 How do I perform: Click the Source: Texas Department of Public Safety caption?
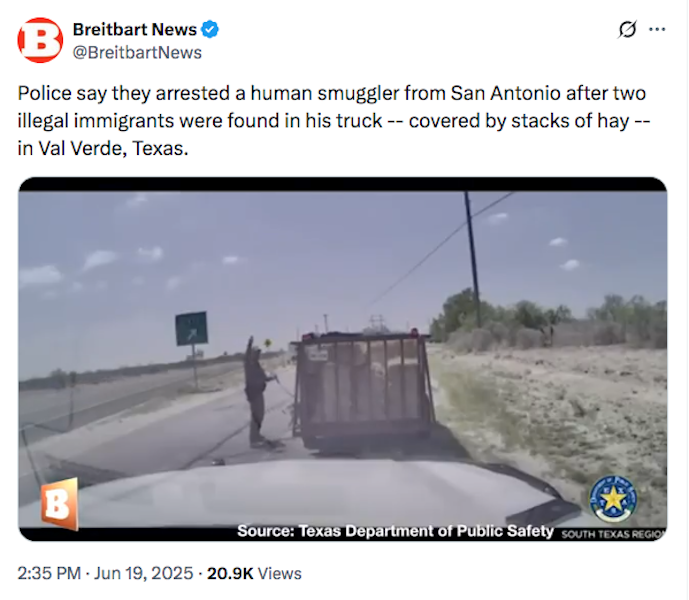click(x=395, y=531)
